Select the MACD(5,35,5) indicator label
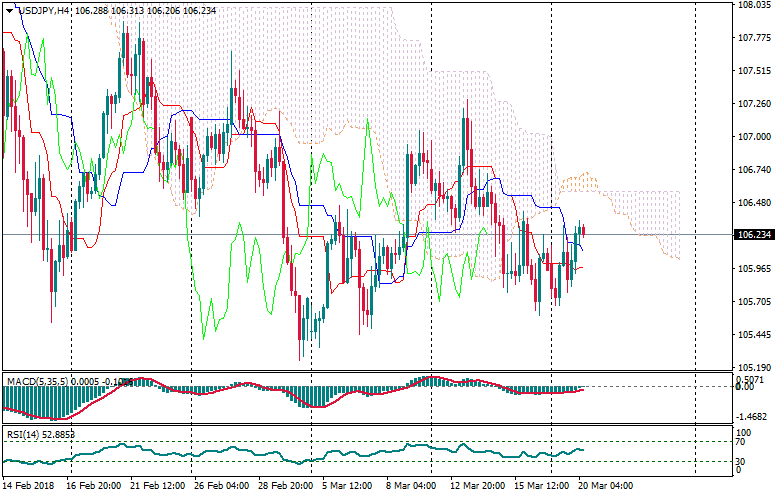This screenshot has width=775, height=497. pos(35,381)
